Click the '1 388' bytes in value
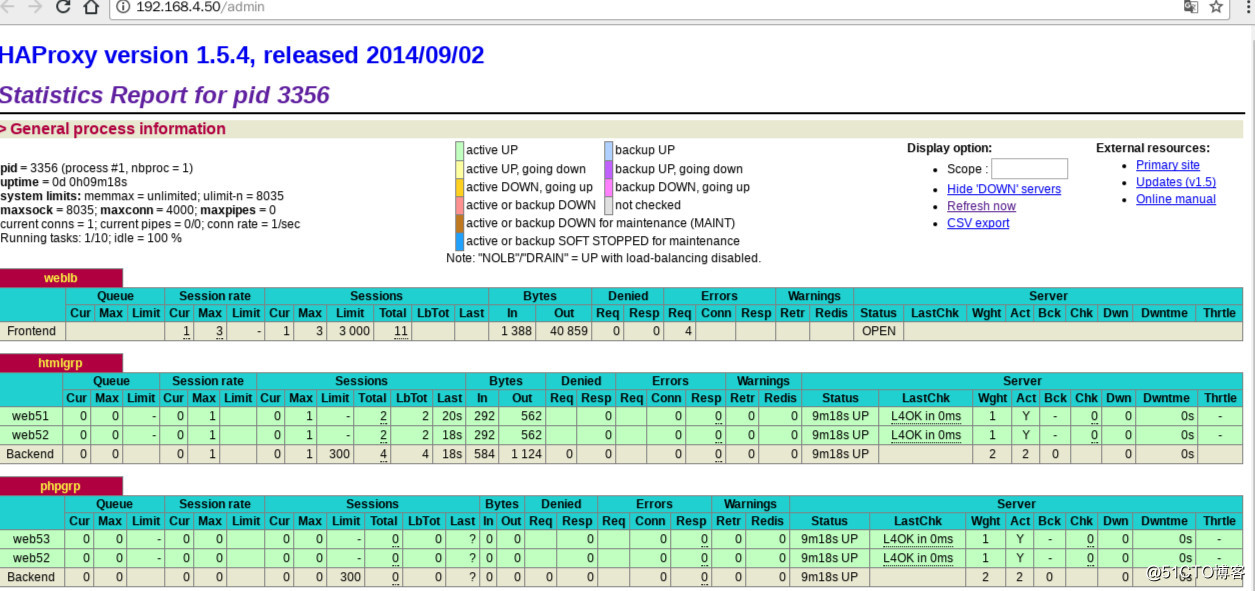The image size is (1255, 591). [x=516, y=331]
